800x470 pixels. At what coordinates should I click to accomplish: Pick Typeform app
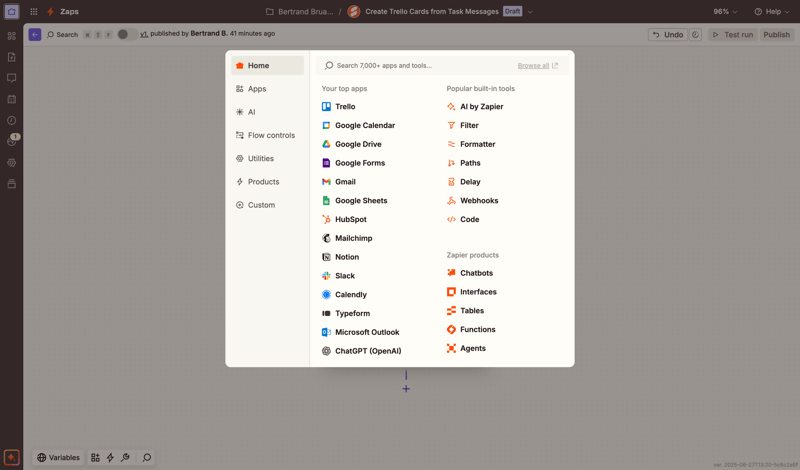click(346, 313)
